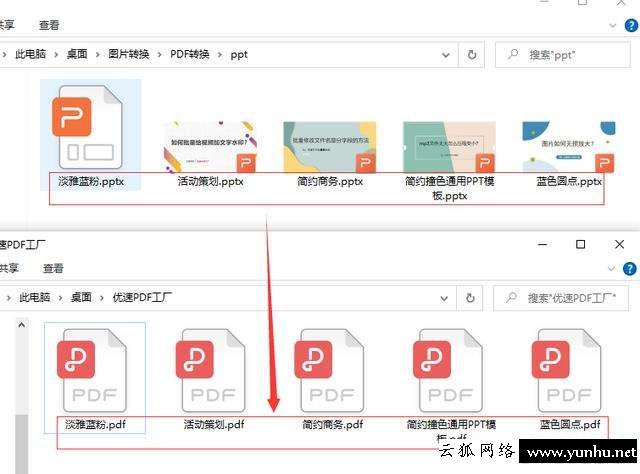
Task: Click the 简约商务.pdf file name
Action: coord(332,425)
